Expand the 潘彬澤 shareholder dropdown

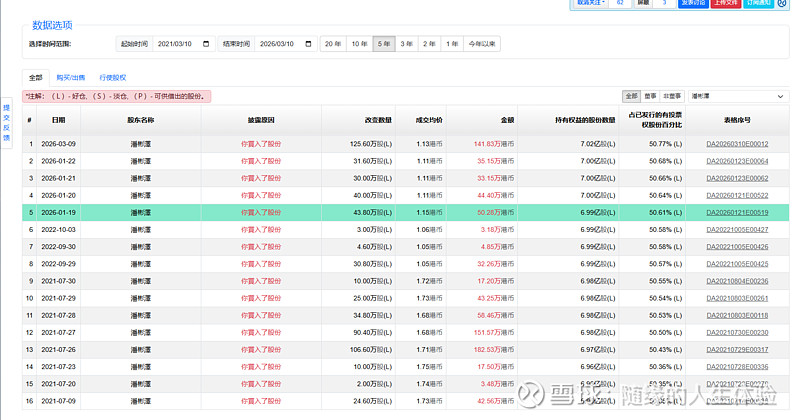point(738,96)
